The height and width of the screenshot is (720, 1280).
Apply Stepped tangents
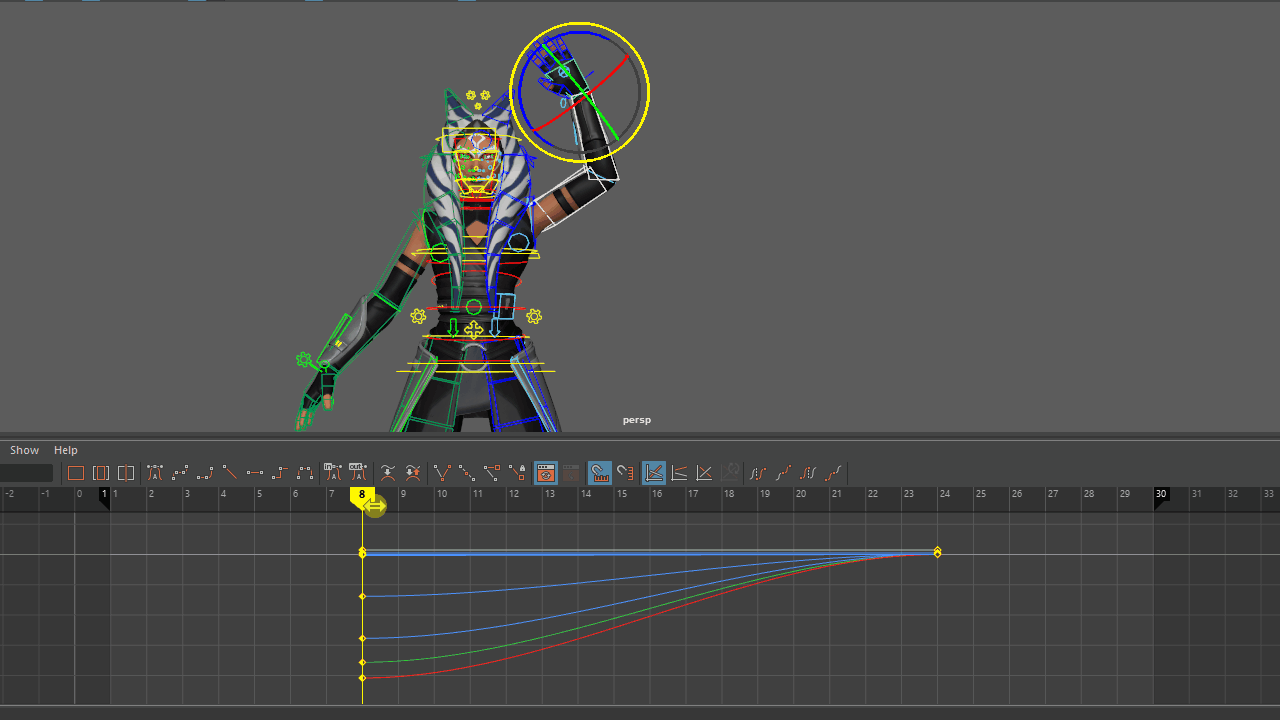[280, 473]
